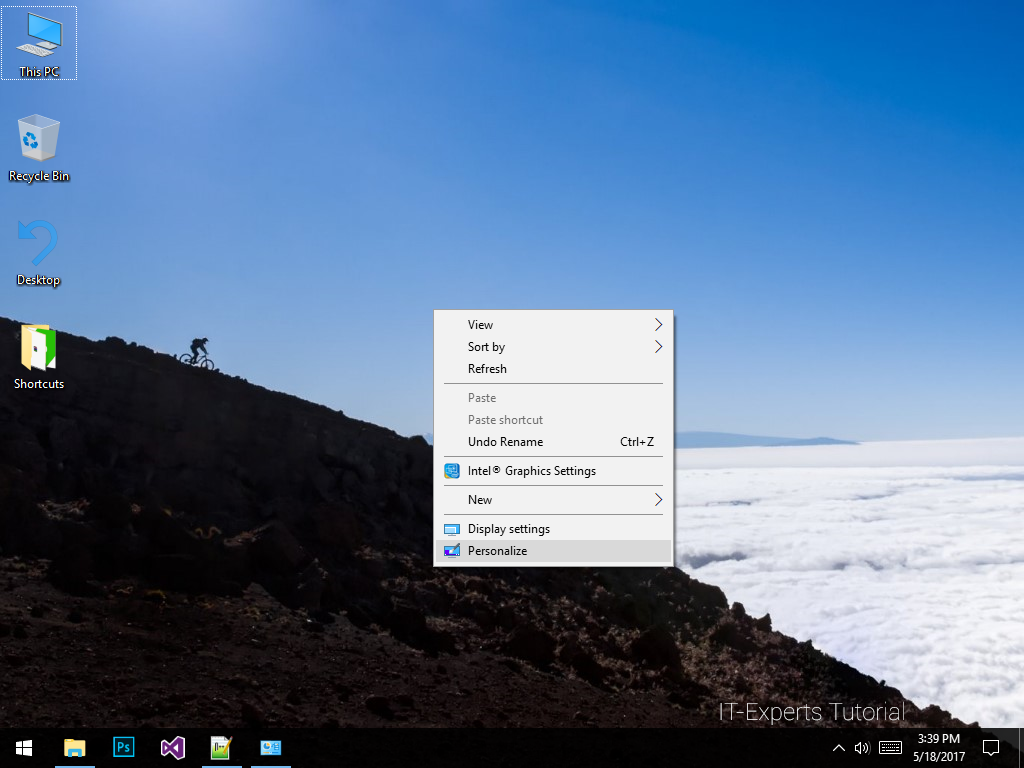1024x768 pixels.
Task: Open Visual Studio from the taskbar
Action: pos(173,747)
